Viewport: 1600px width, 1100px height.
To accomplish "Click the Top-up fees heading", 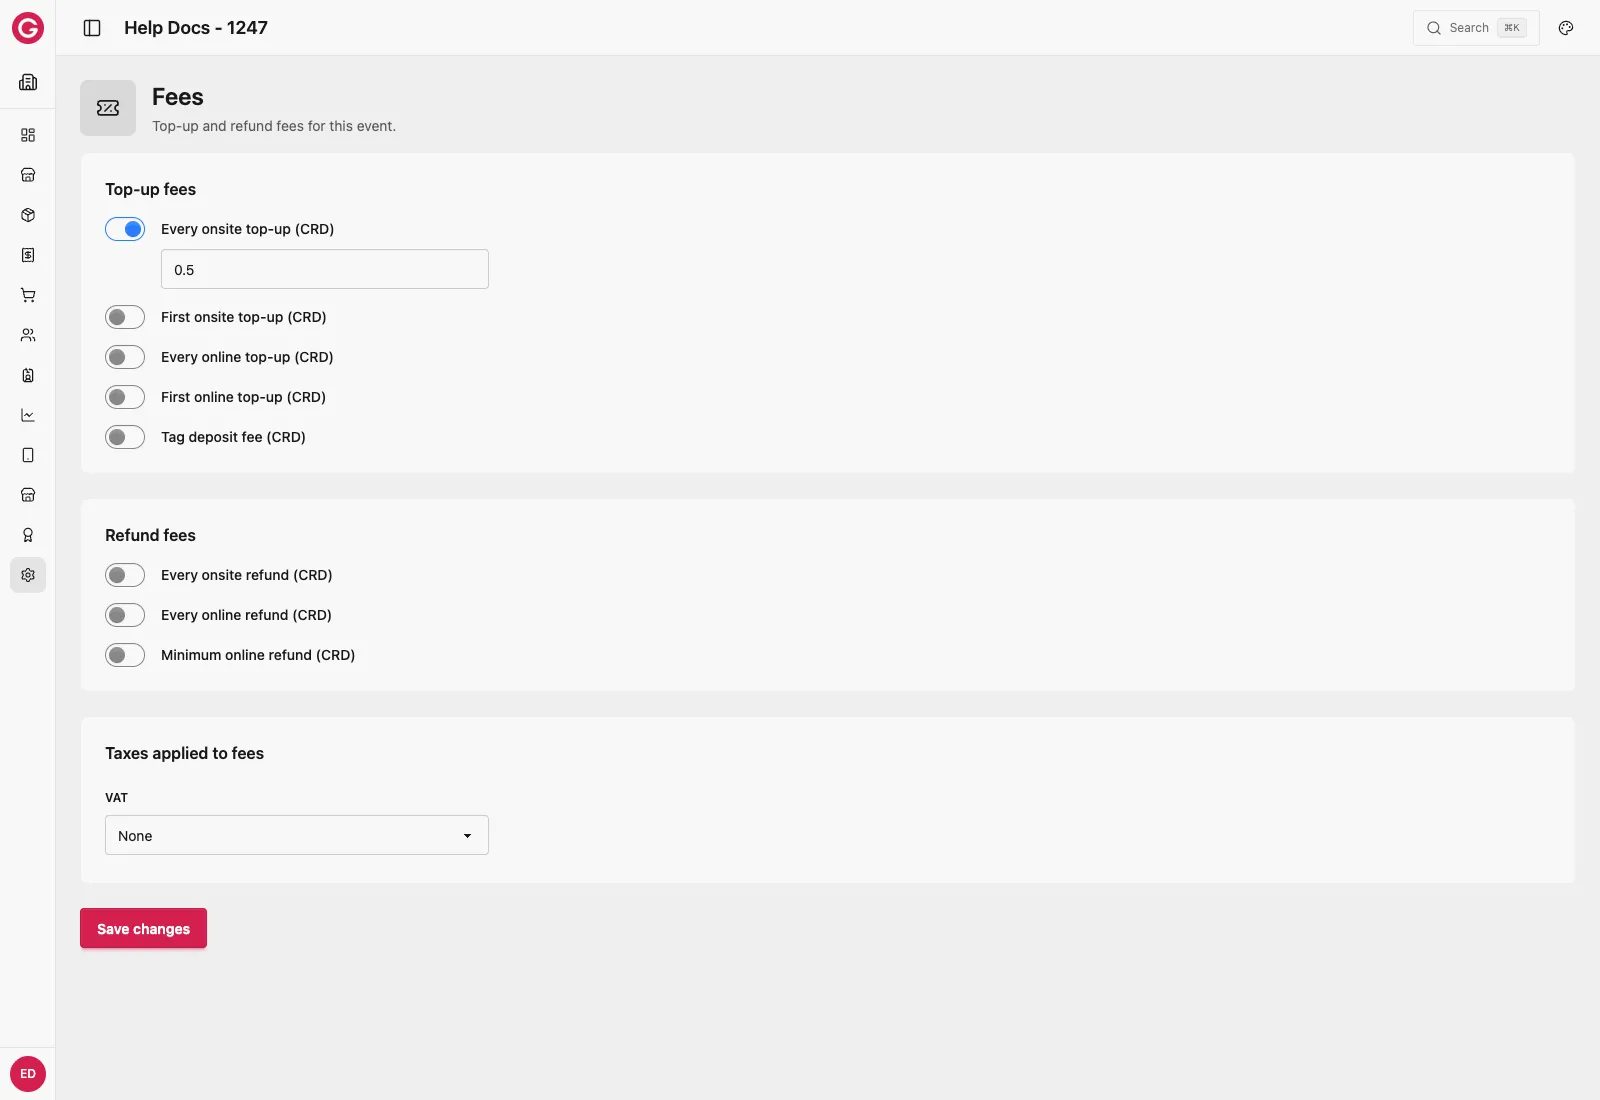I will (150, 189).
